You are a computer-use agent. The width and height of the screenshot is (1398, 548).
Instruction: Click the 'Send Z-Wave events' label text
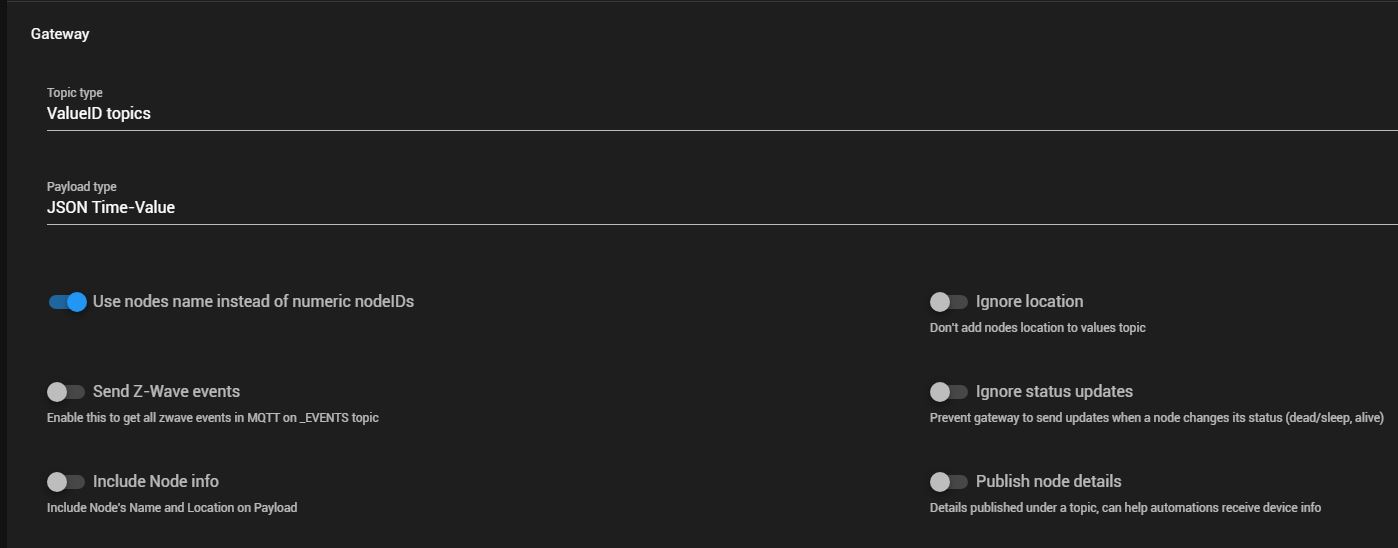tap(166, 391)
